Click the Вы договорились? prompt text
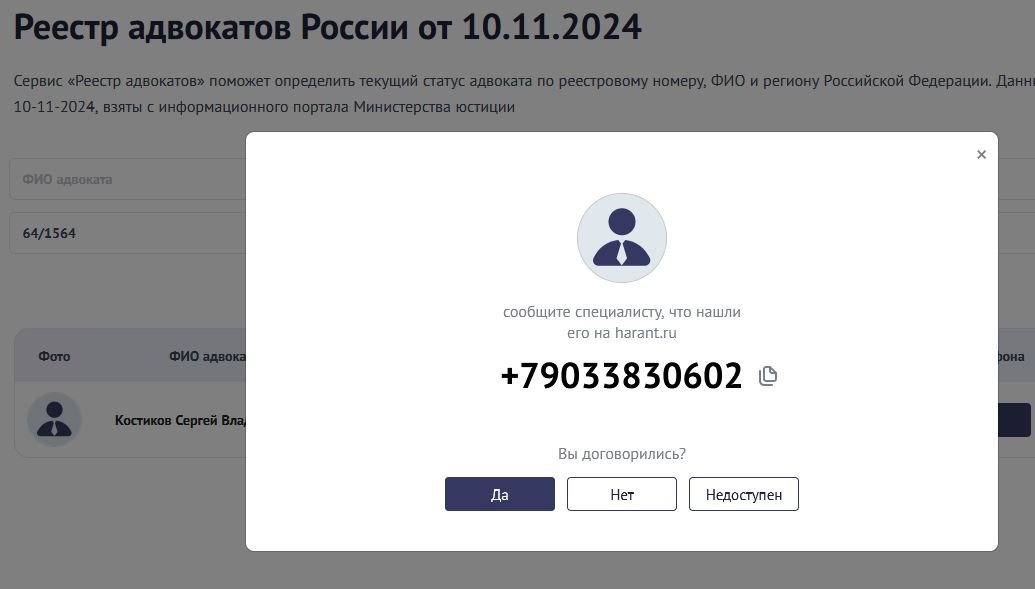The height and width of the screenshot is (589, 1035). [622, 454]
